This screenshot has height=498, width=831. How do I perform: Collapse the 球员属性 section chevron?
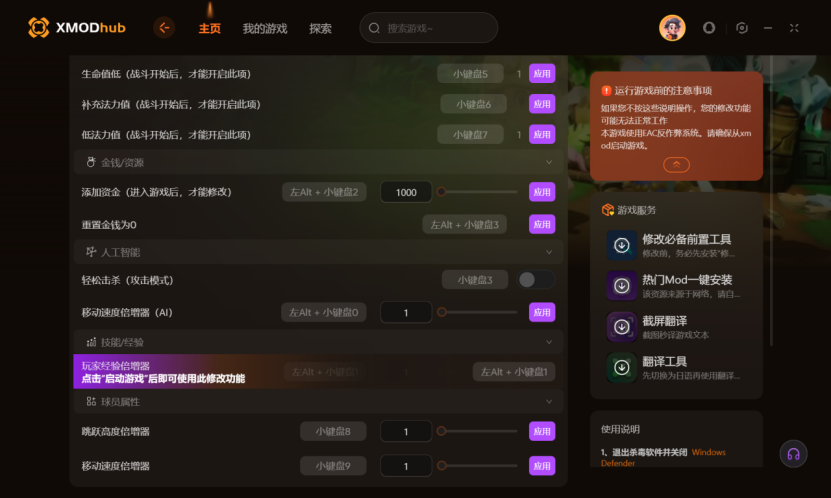tap(549, 402)
